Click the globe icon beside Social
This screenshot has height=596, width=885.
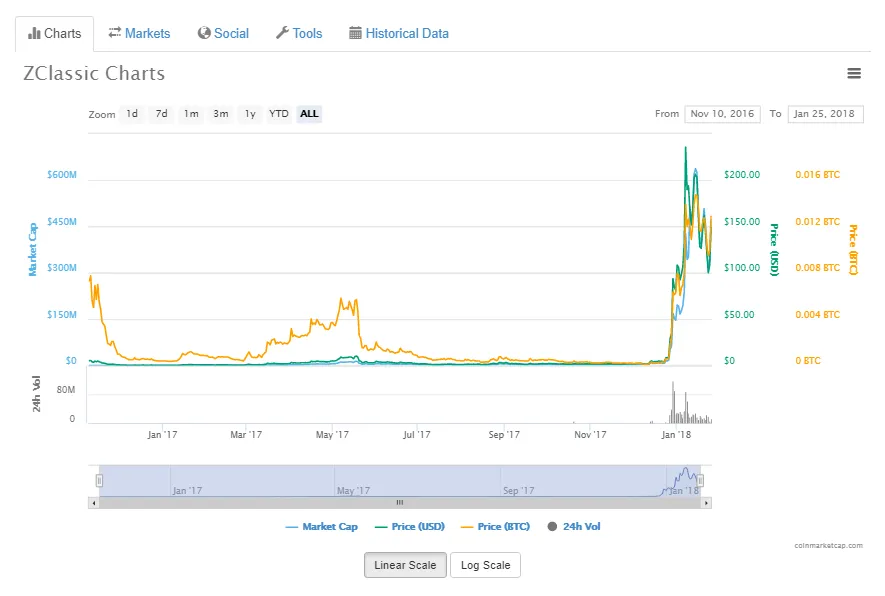point(204,33)
